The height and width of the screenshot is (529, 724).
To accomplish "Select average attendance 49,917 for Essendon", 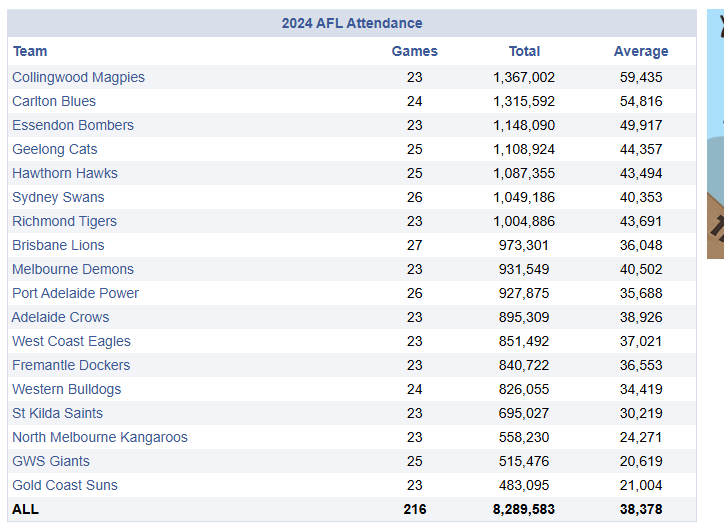I will tap(641, 125).
